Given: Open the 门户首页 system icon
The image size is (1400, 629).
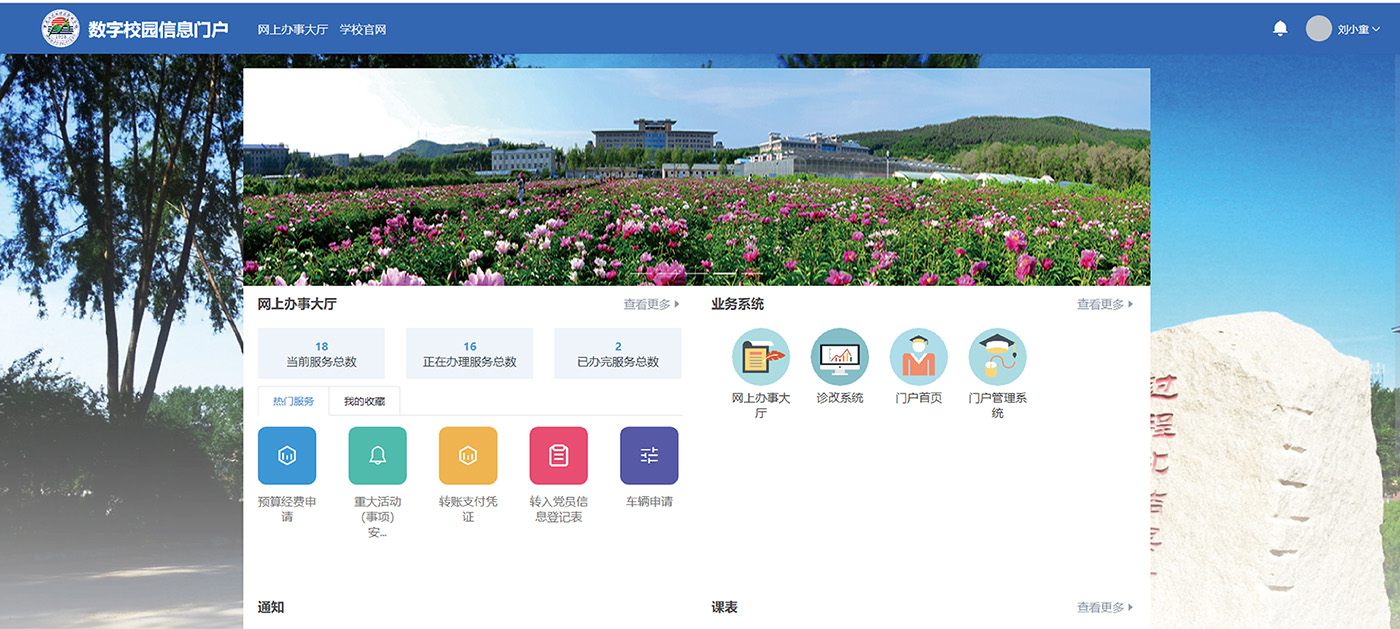Looking at the screenshot, I should click(918, 357).
